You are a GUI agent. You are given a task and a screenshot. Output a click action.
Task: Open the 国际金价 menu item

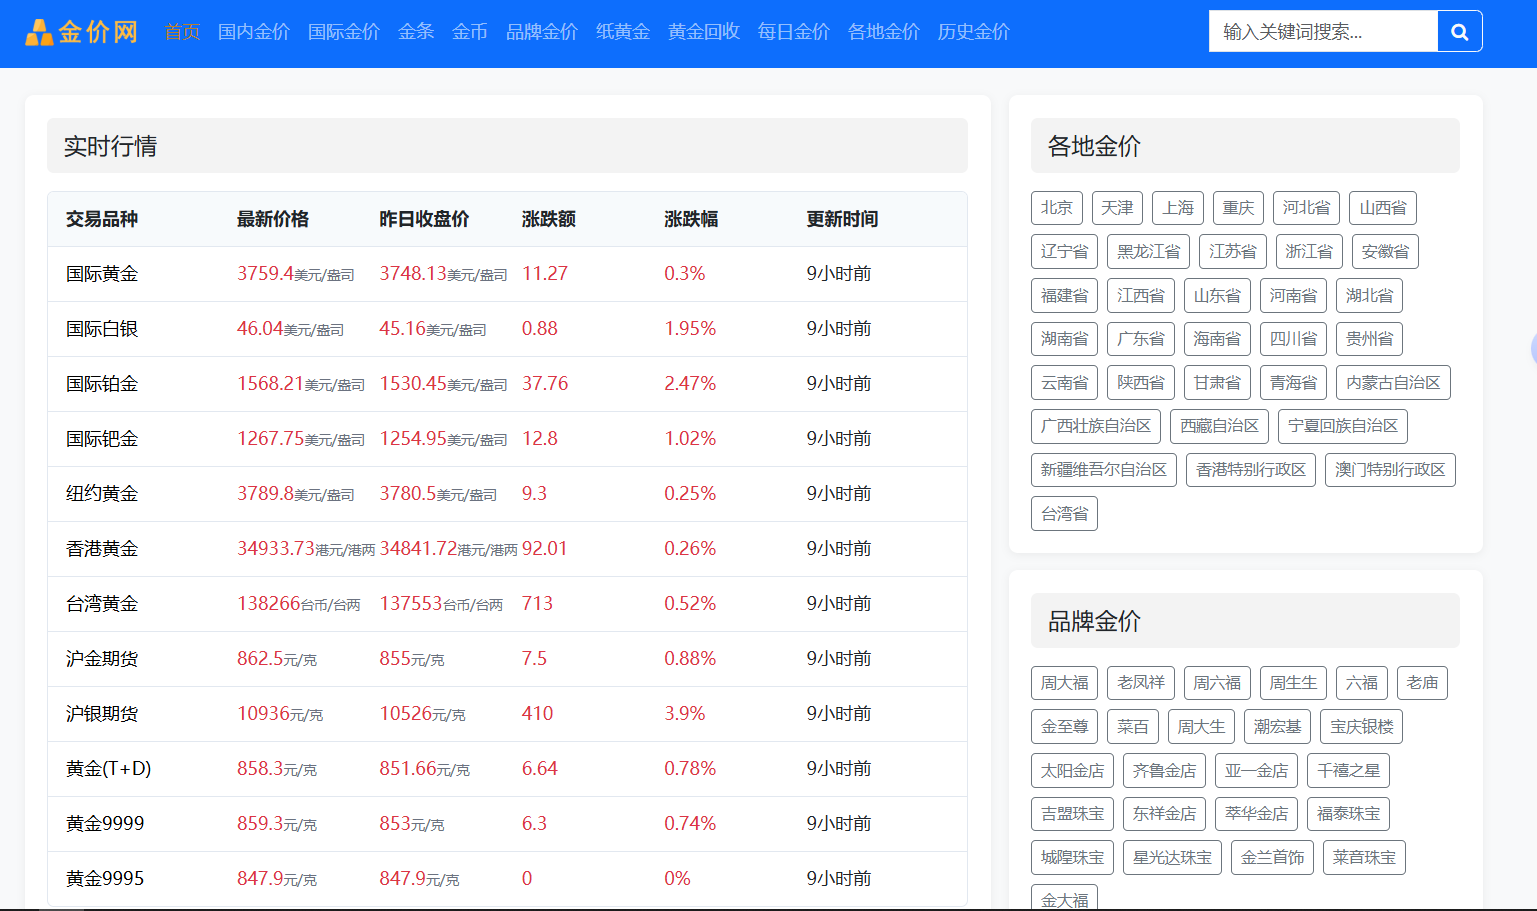tap(344, 32)
